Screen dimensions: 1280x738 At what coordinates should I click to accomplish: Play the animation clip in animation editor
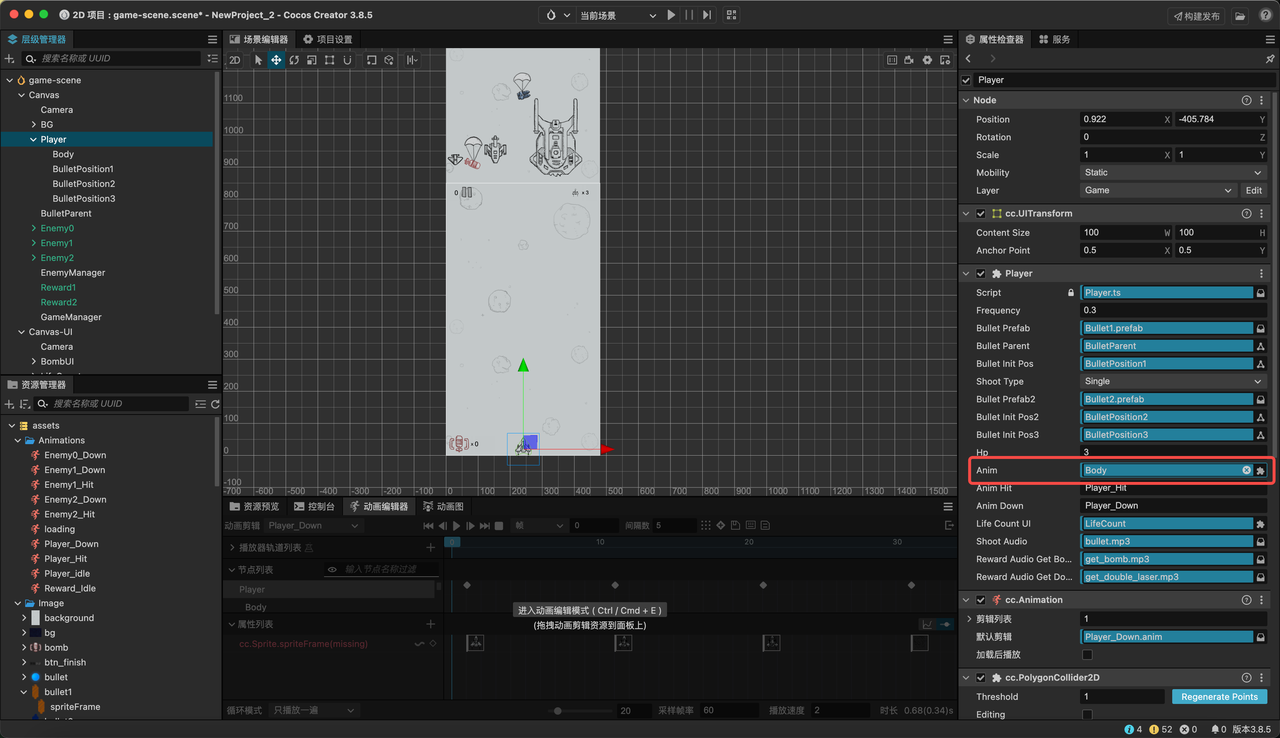pos(457,525)
